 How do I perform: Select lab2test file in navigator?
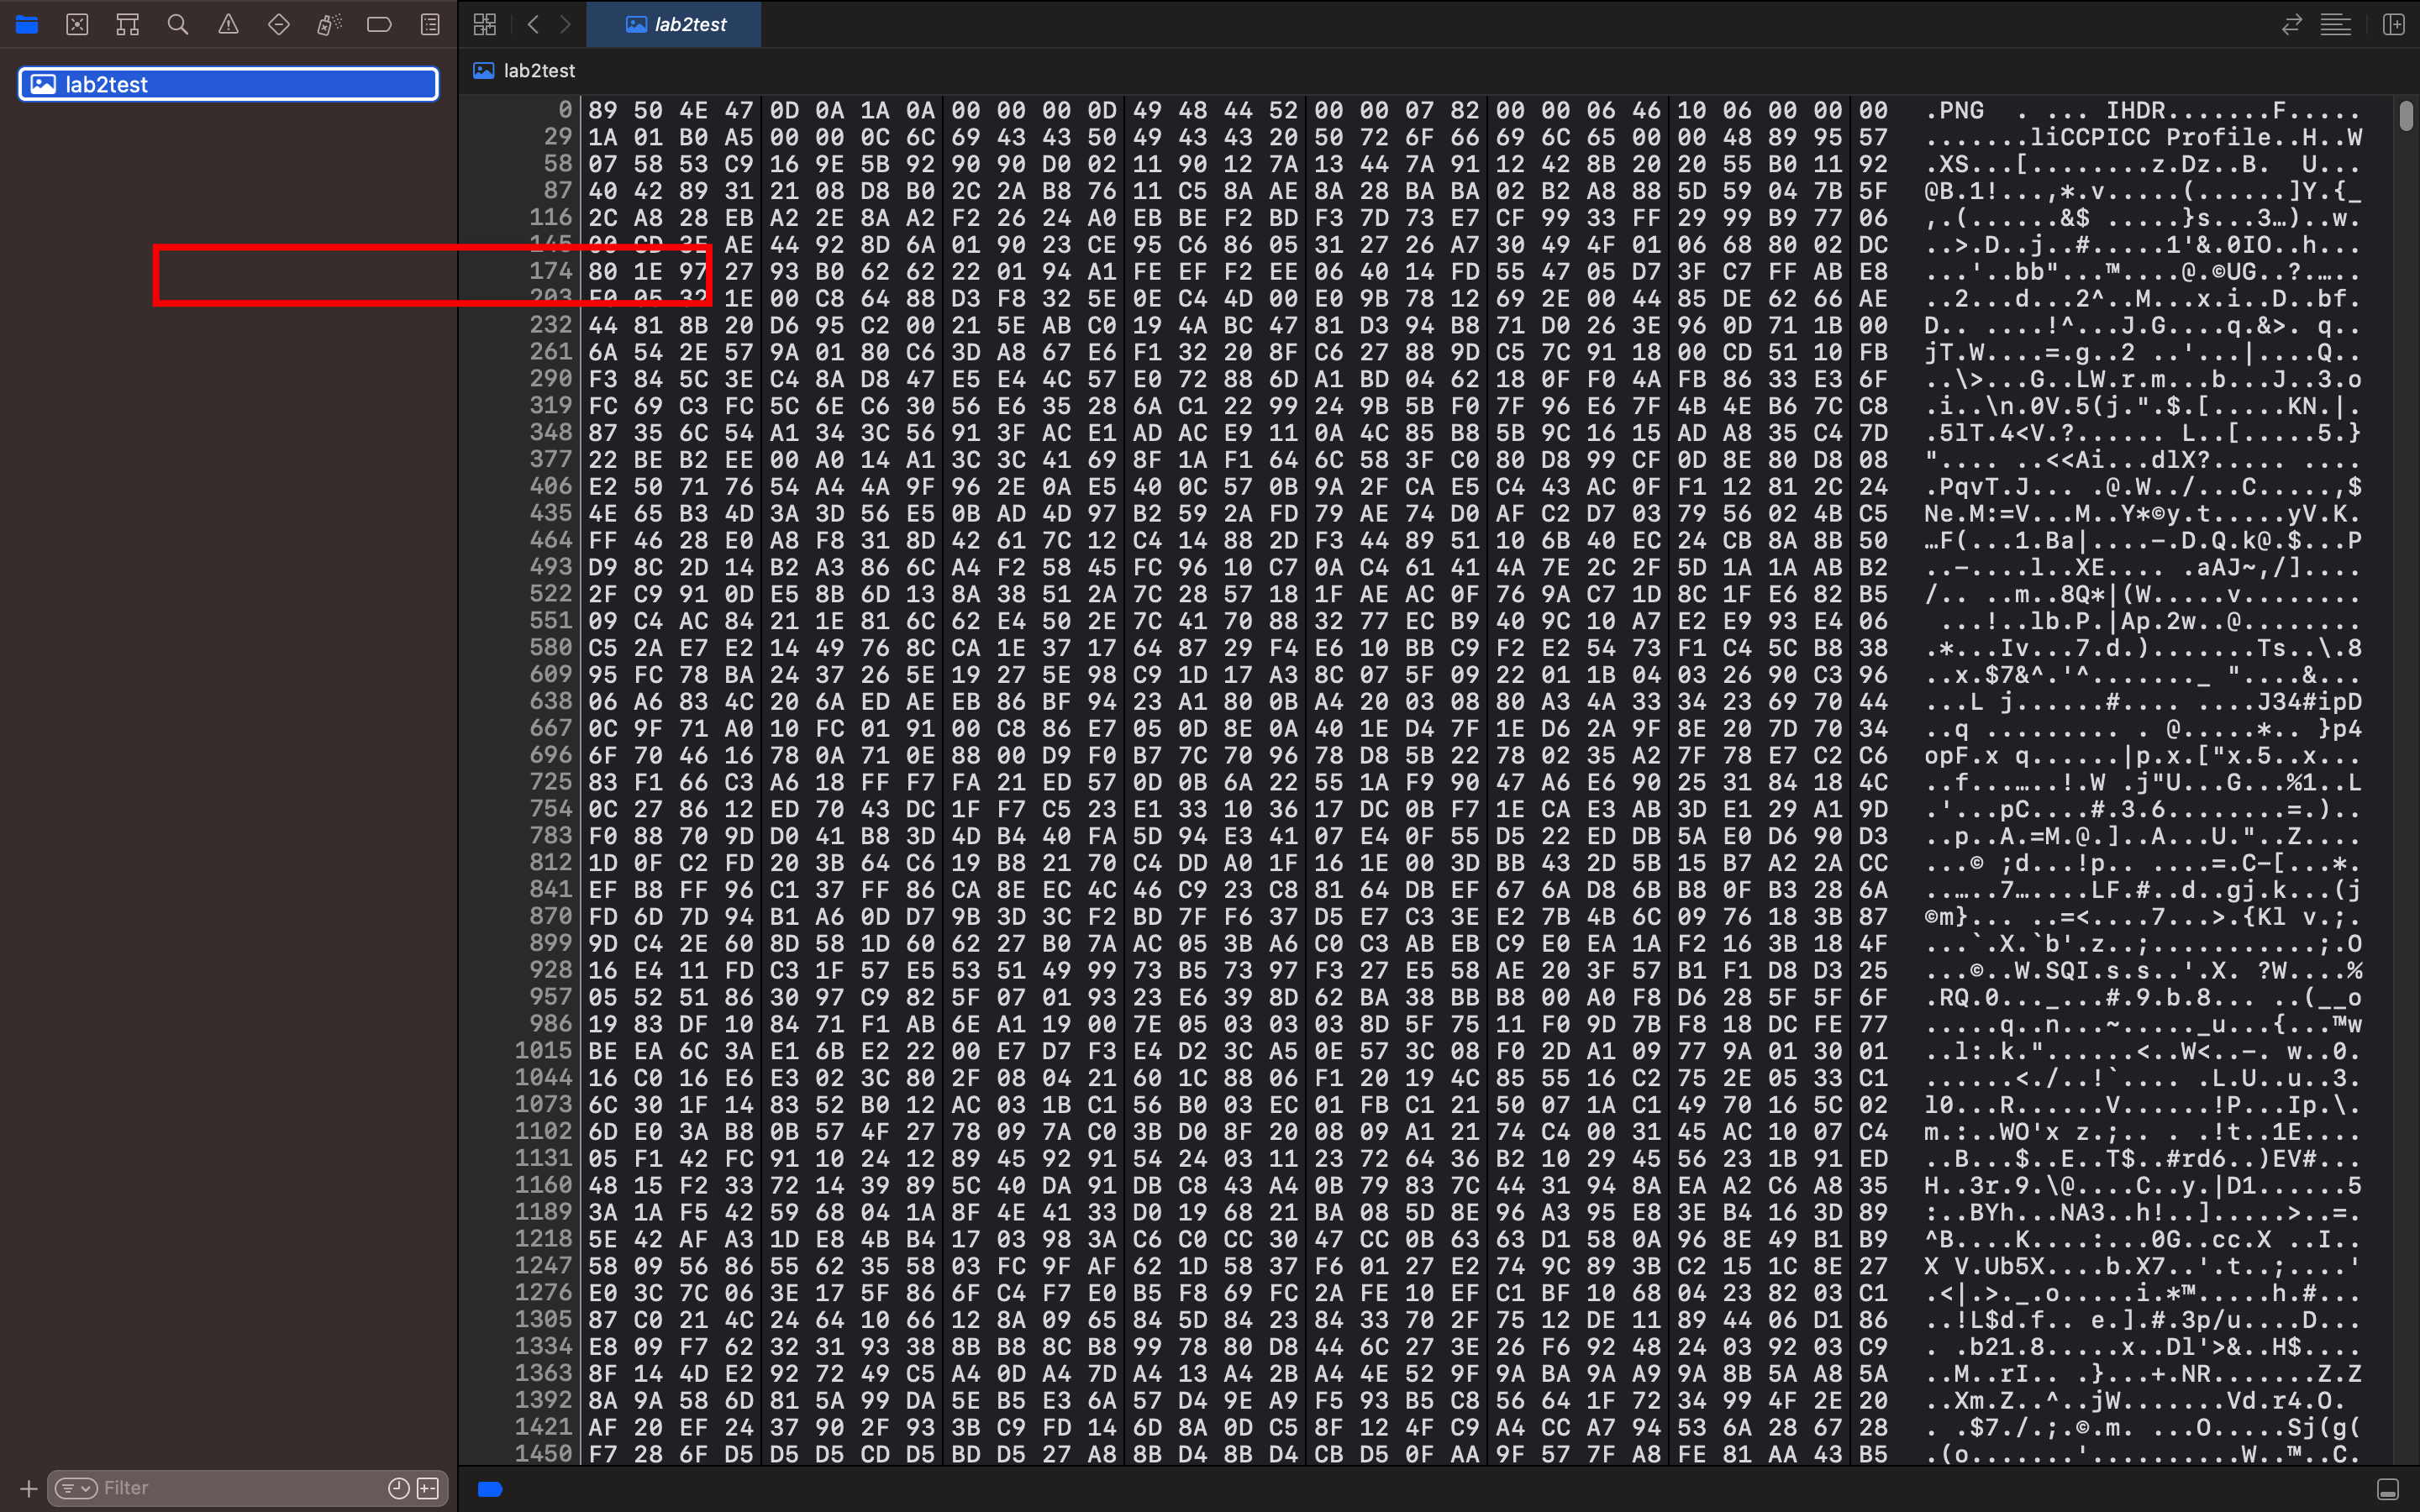tap(228, 84)
